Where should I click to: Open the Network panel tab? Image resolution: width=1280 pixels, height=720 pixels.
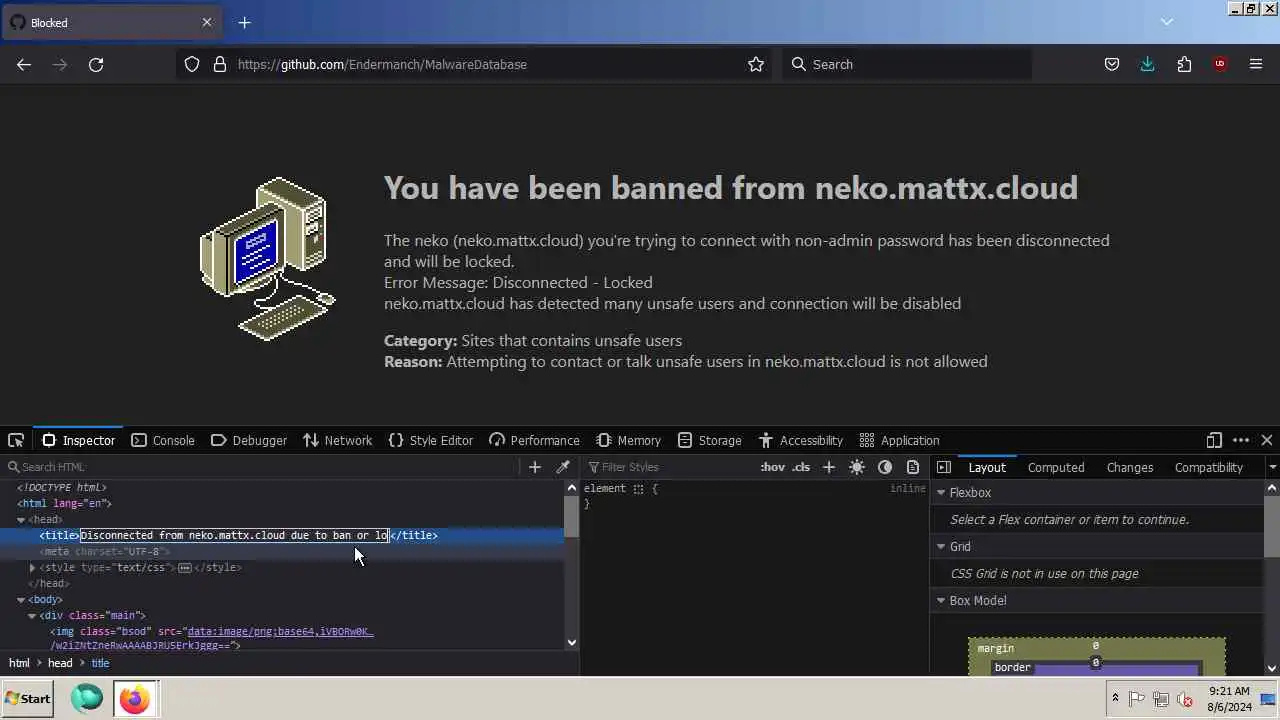coord(338,440)
